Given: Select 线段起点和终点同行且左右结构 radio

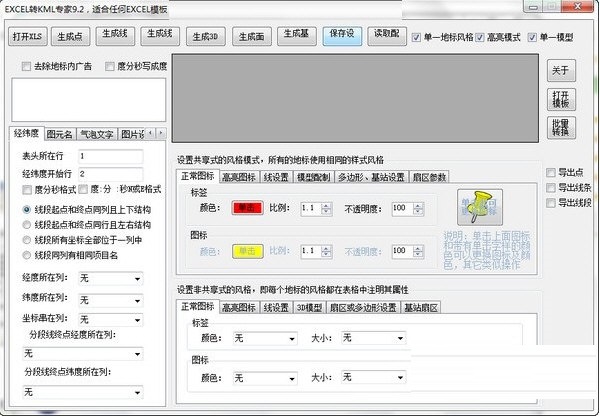Looking at the screenshot, I should (x=26, y=225).
